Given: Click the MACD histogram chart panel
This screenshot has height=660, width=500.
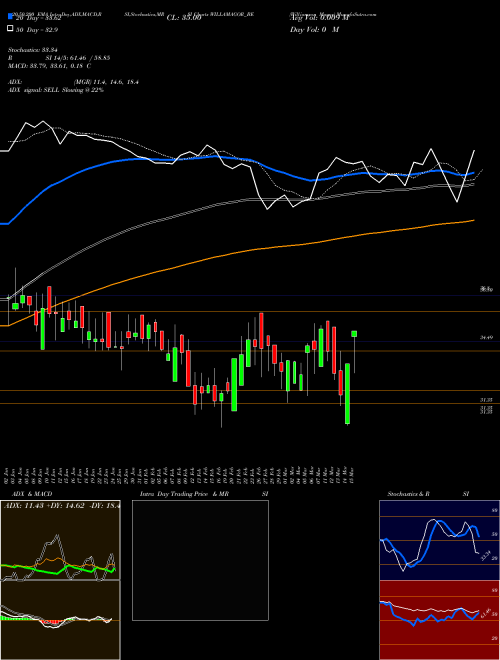Looking at the screenshot, I should (x=60, y=620).
